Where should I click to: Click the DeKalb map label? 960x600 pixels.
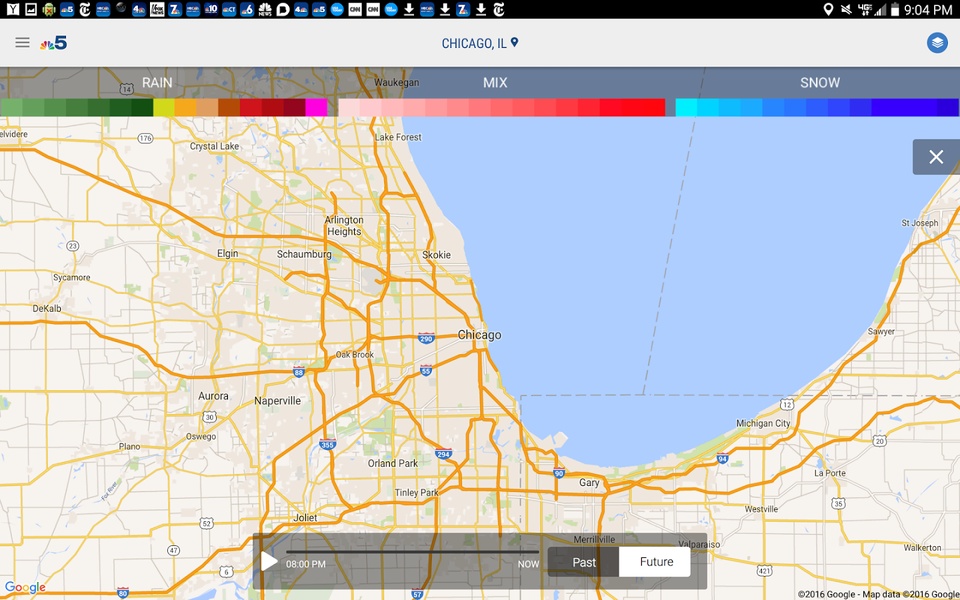coord(47,309)
